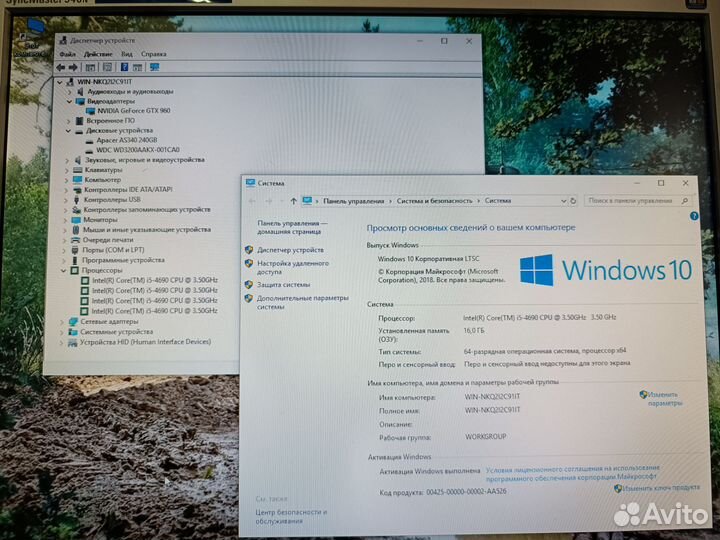The width and height of the screenshot is (720, 540).
Task: Select Мыши и иные указывающие устройства
Action: 147,230
